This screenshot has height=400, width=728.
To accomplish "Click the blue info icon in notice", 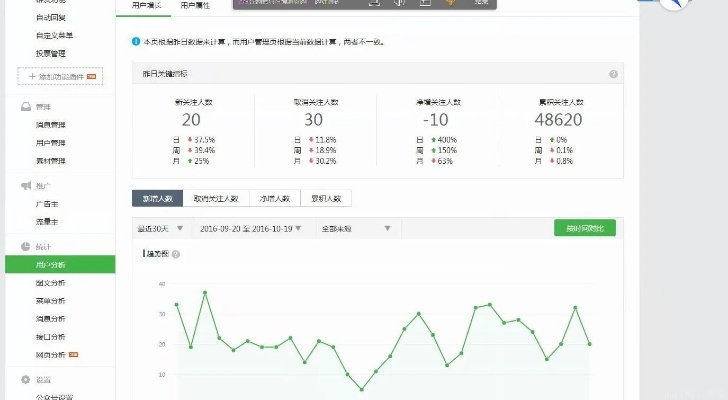I will (x=136, y=42).
